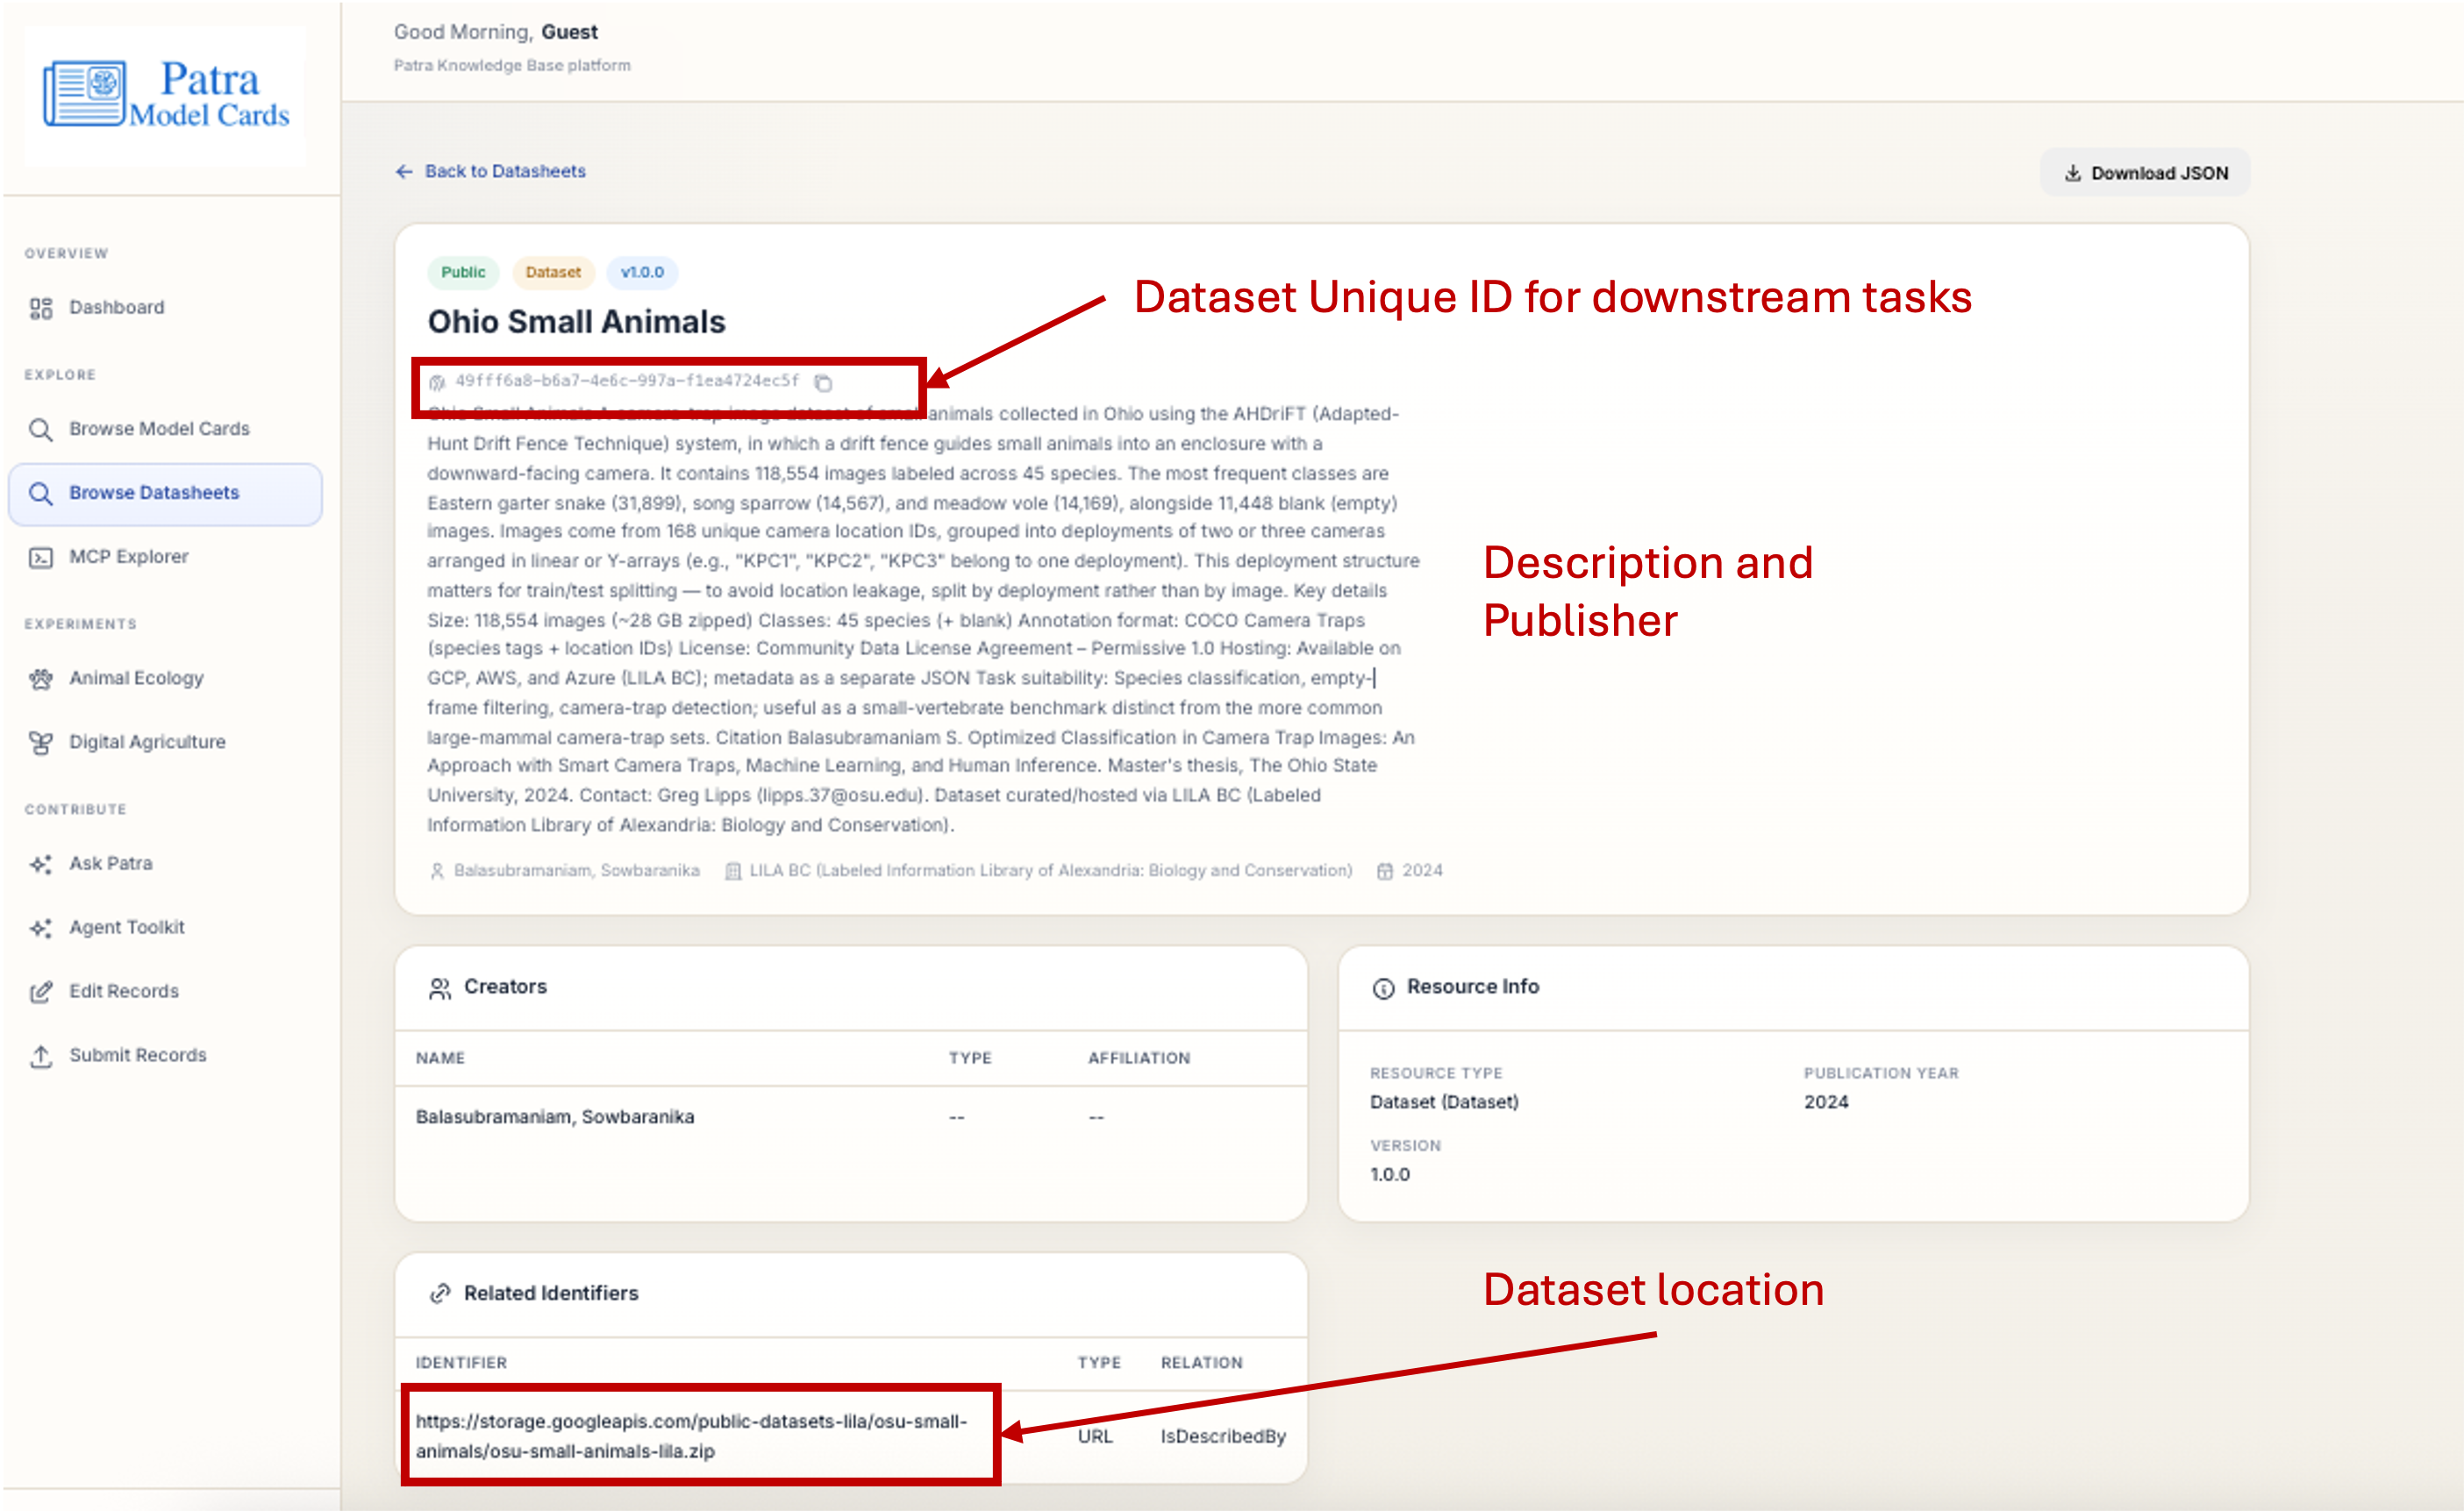The height and width of the screenshot is (1511, 2464).
Task: Click the fingerprint icon beside the dataset ID
Action: pyautogui.click(x=437, y=382)
